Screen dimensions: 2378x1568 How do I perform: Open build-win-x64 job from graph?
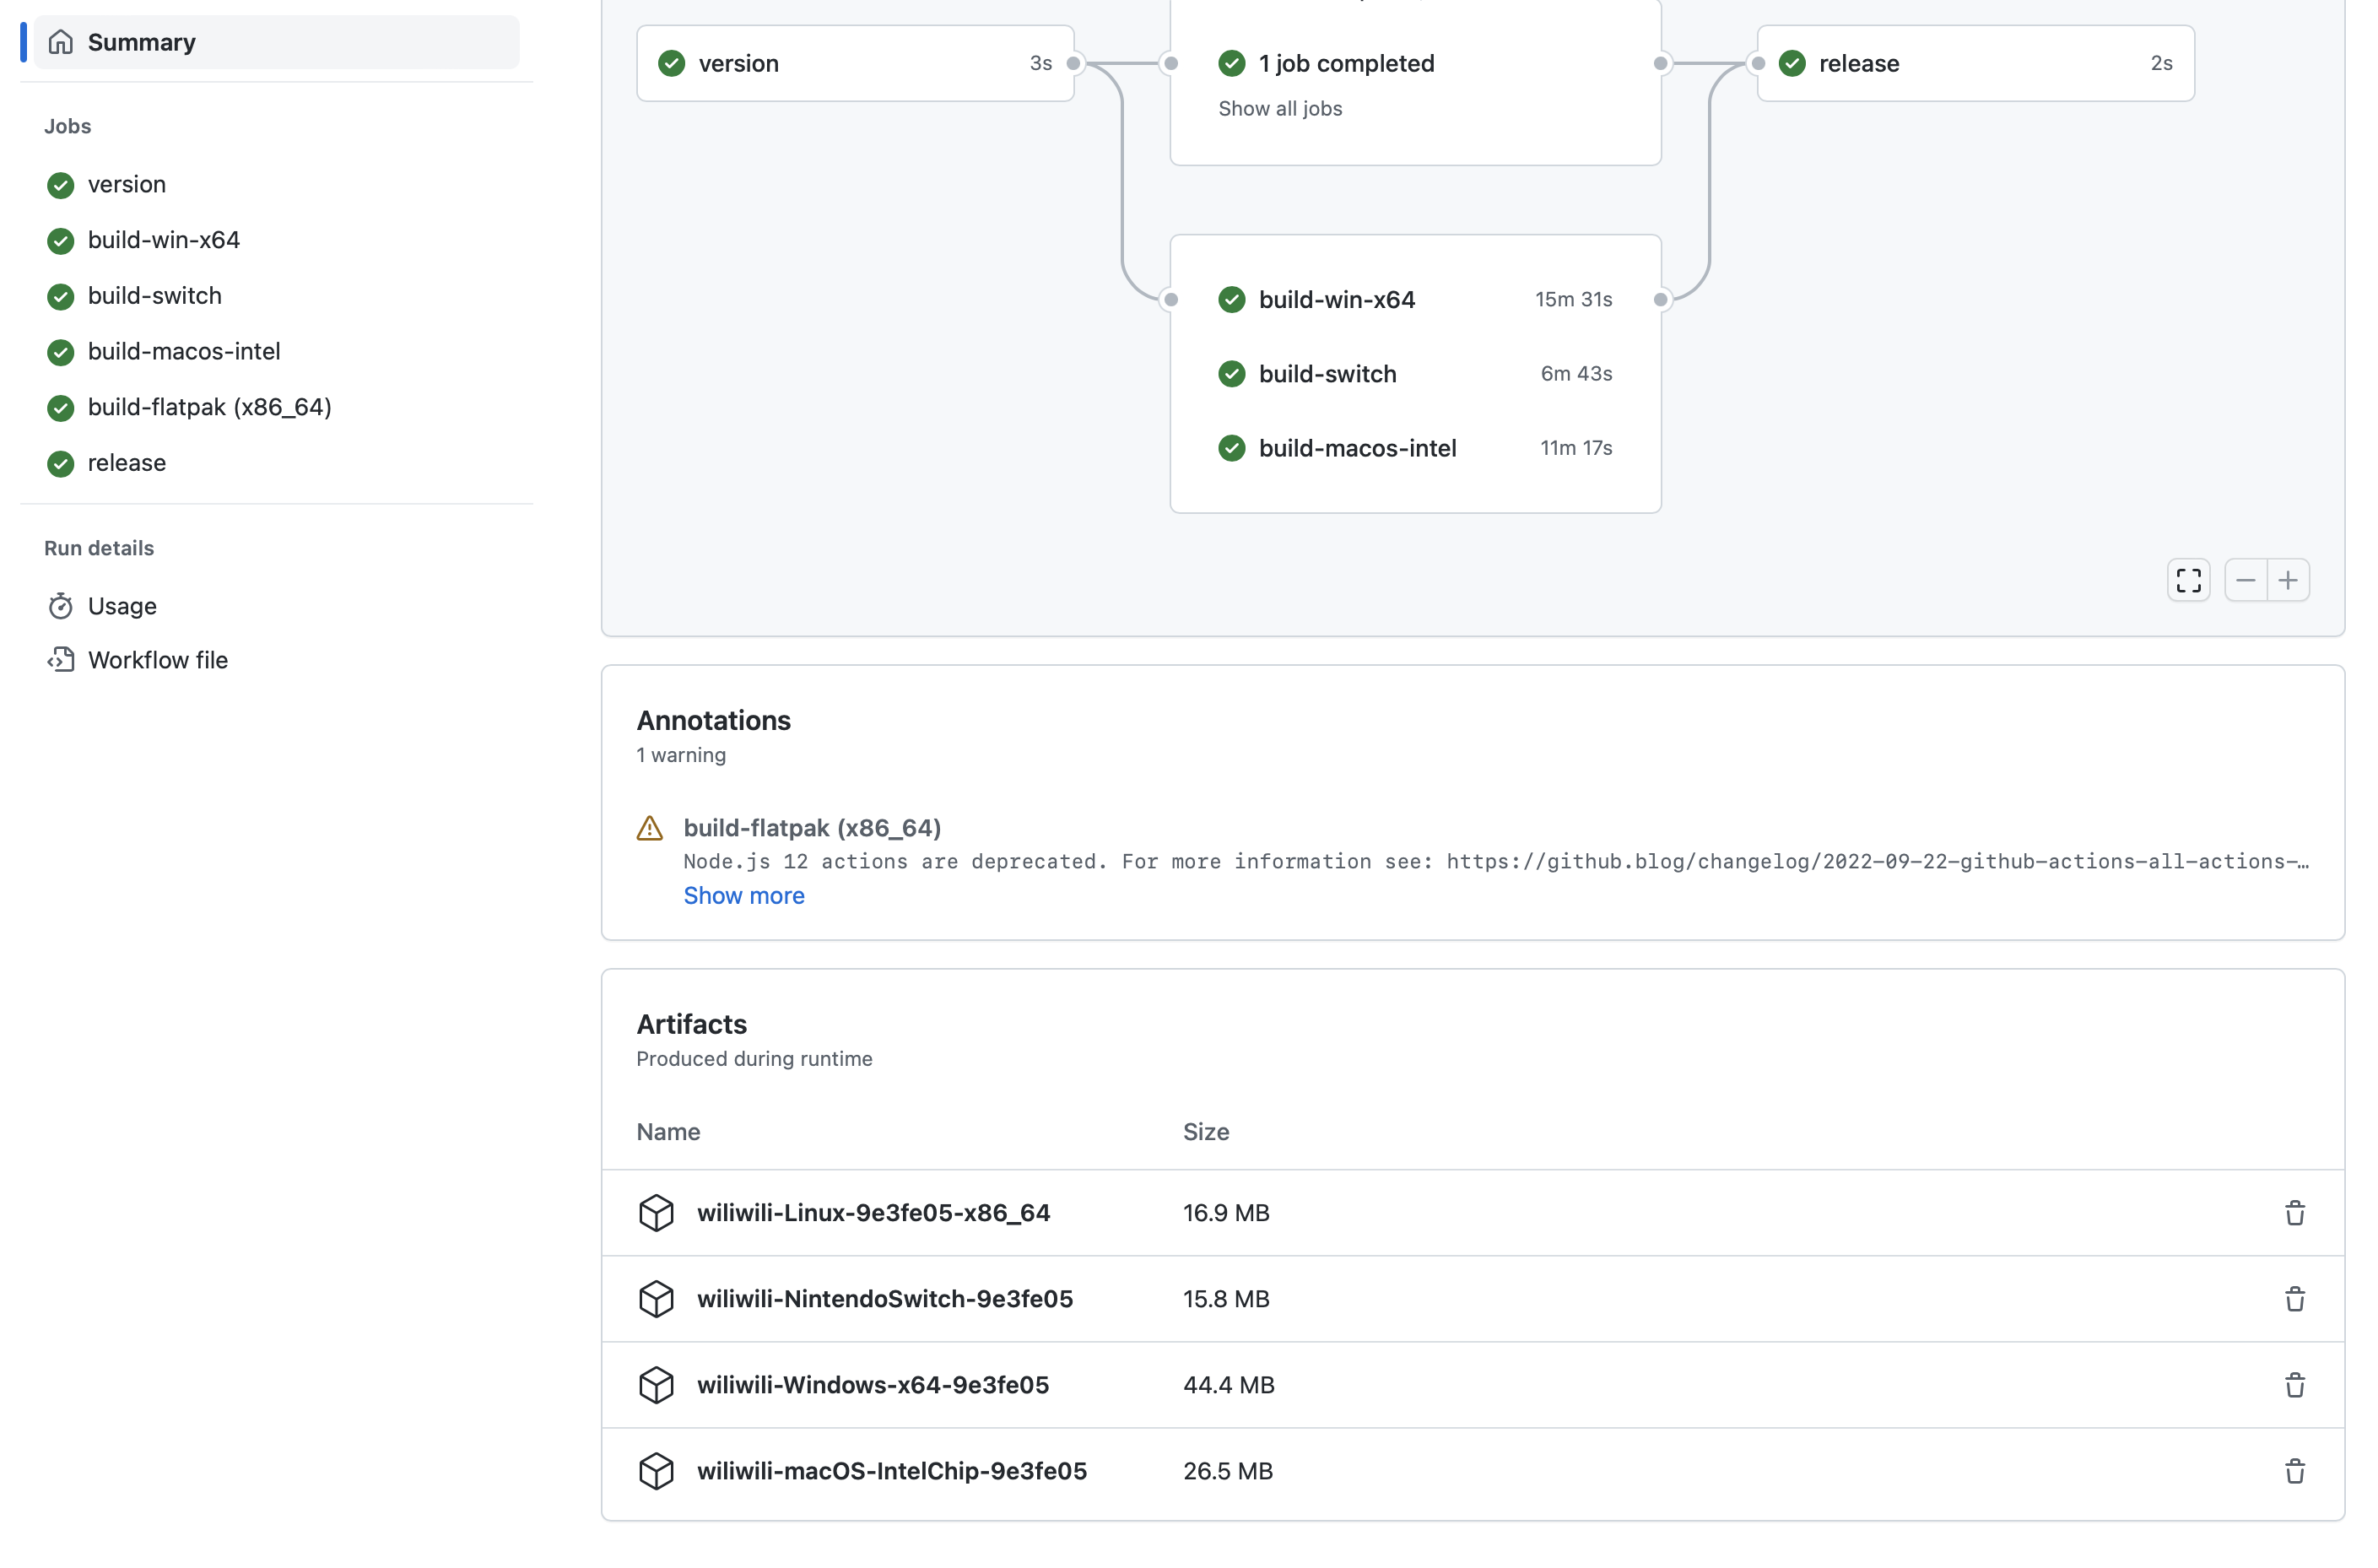coord(1336,300)
